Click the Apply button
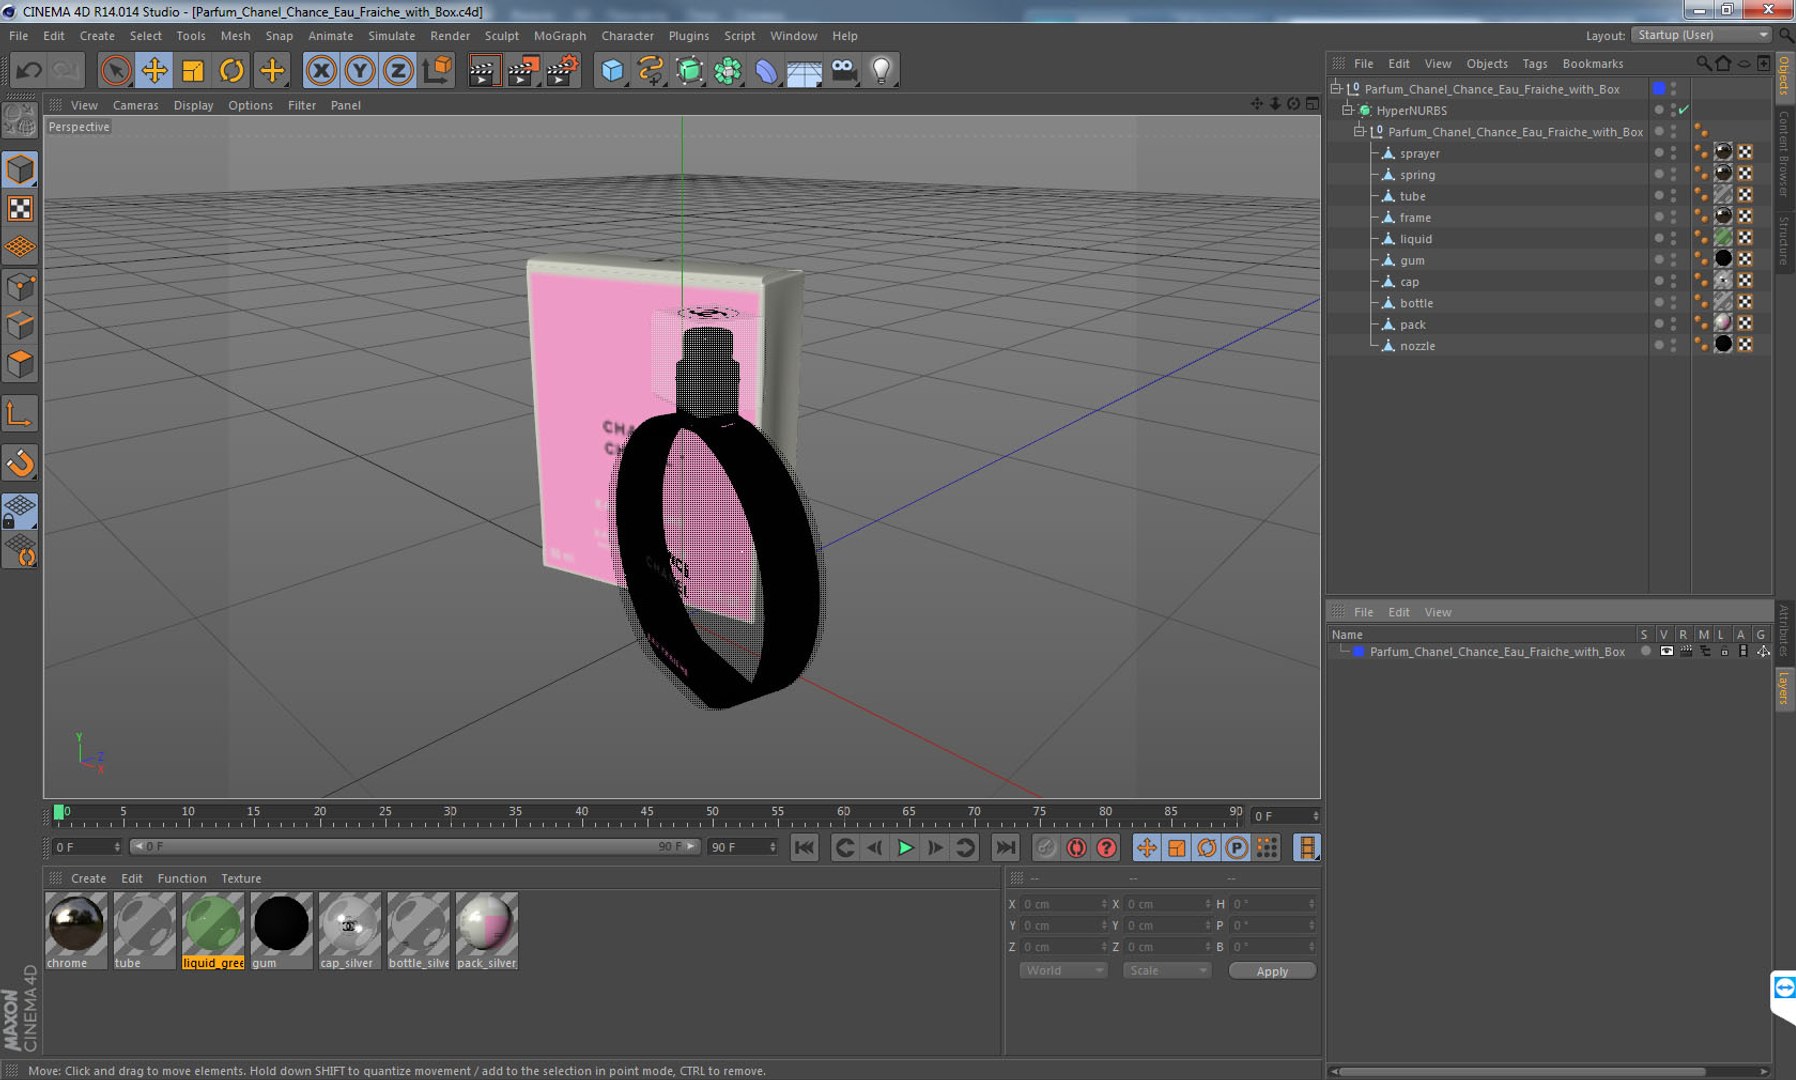The image size is (1796, 1080). coord(1272,971)
